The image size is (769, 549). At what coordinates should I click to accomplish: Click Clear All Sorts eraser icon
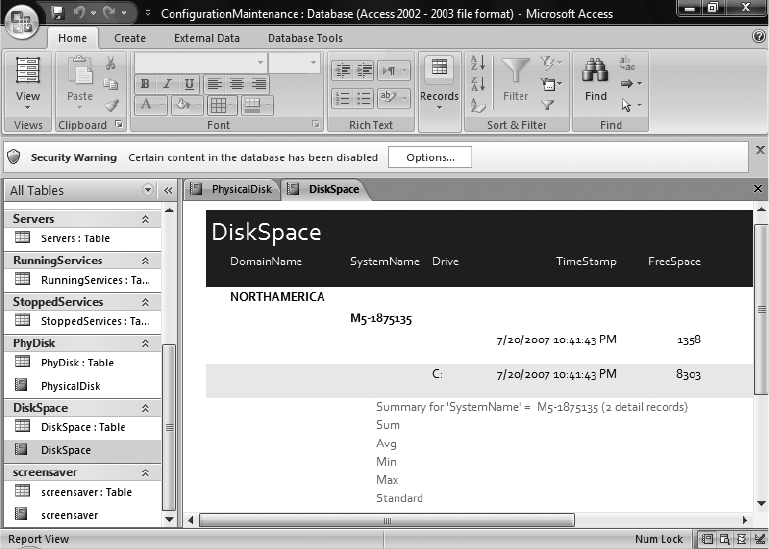478,105
